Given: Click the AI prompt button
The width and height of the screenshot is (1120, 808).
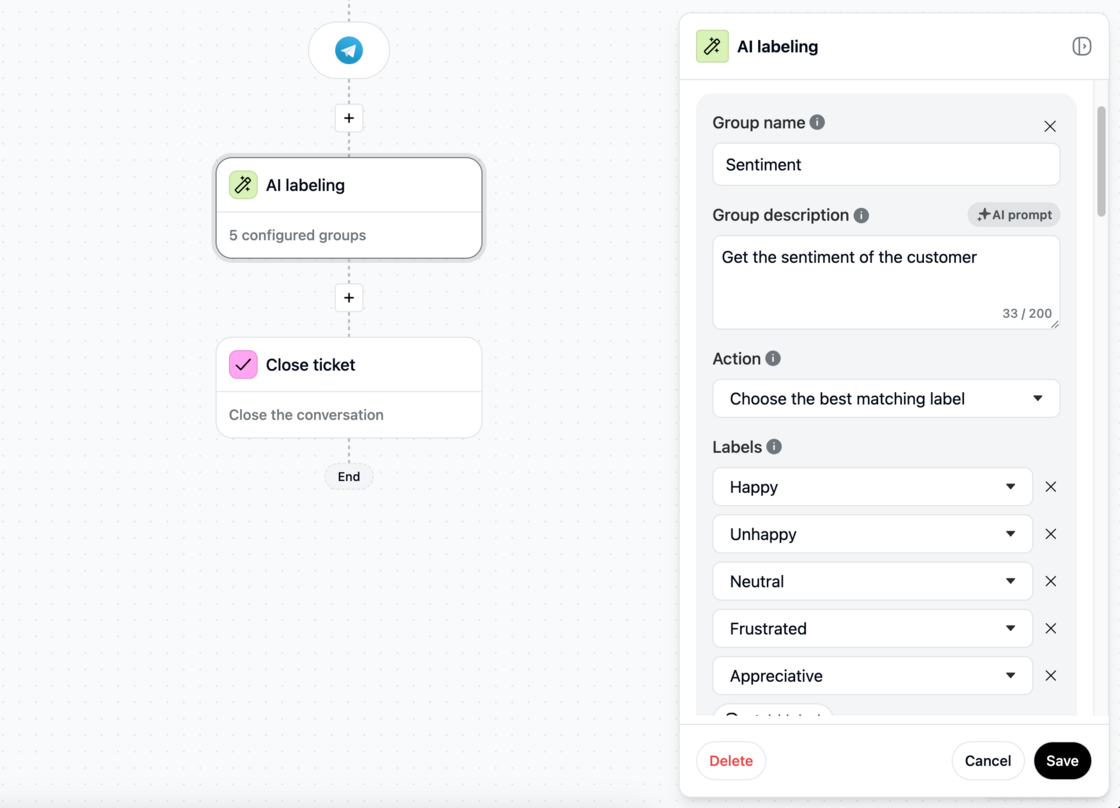Looking at the screenshot, I should (1014, 214).
